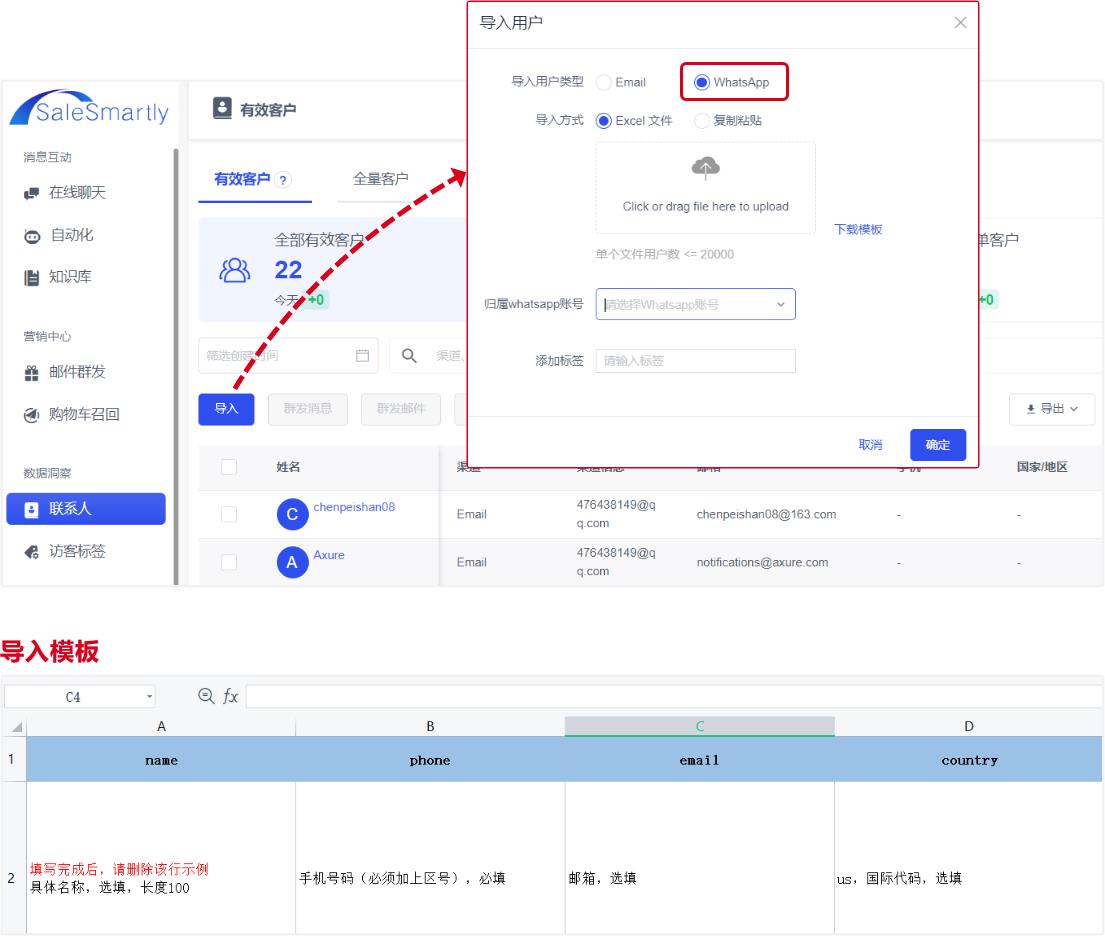Click the 添加标签 input field
This screenshot has width=1105, height=936.
click(x=695, y=361)
